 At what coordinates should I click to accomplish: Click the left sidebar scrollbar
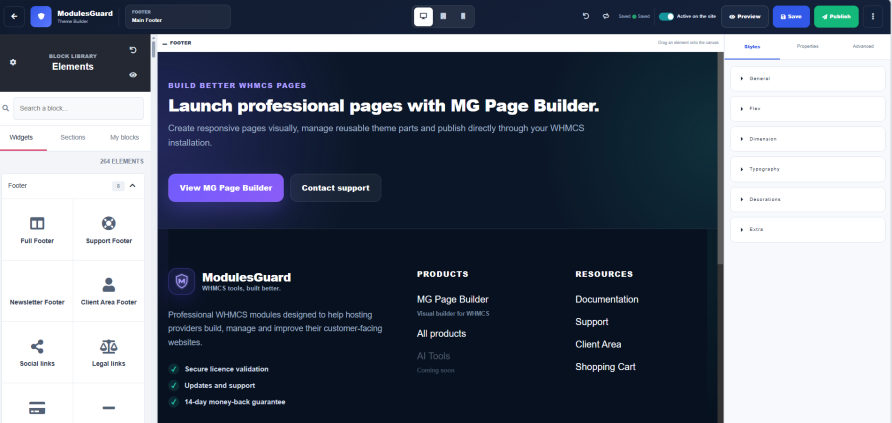153,47
